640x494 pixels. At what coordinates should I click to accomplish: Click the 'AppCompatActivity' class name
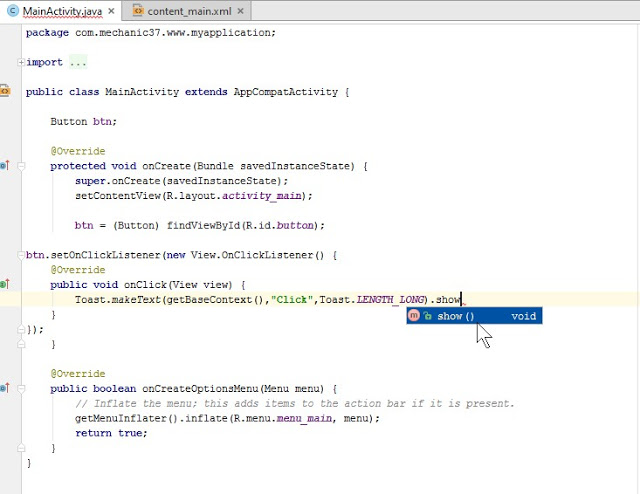(x=286, y=92)
